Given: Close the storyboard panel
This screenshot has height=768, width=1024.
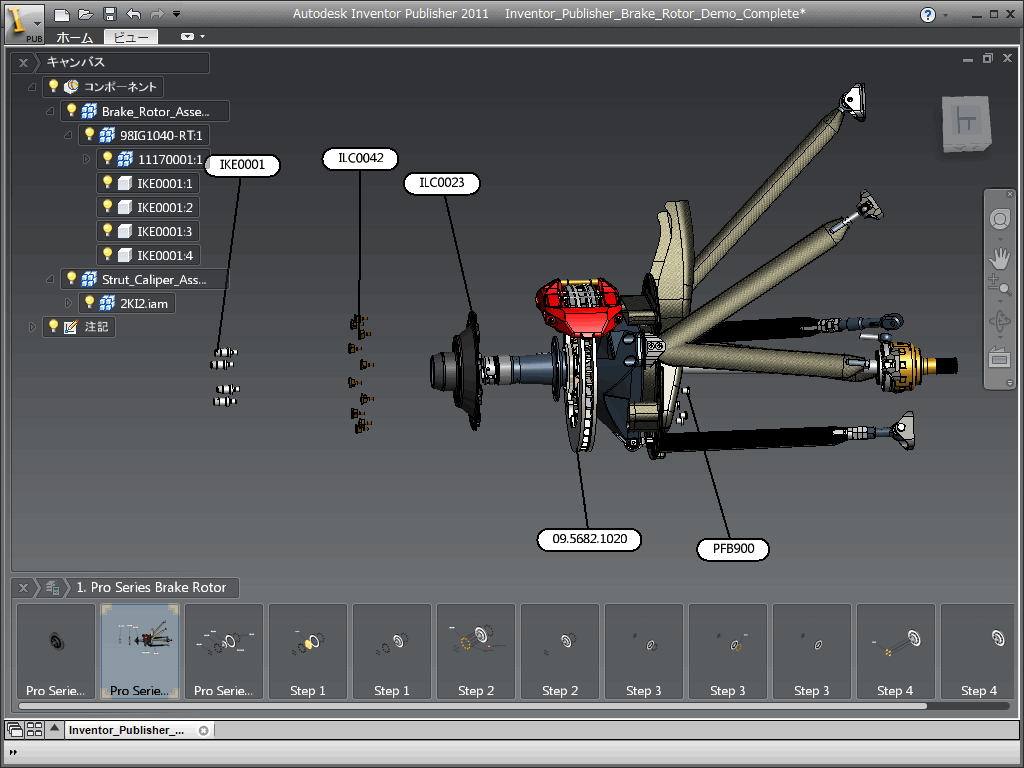Looking at the screenshot, I should pyautogui.click(x=24, y=588).
